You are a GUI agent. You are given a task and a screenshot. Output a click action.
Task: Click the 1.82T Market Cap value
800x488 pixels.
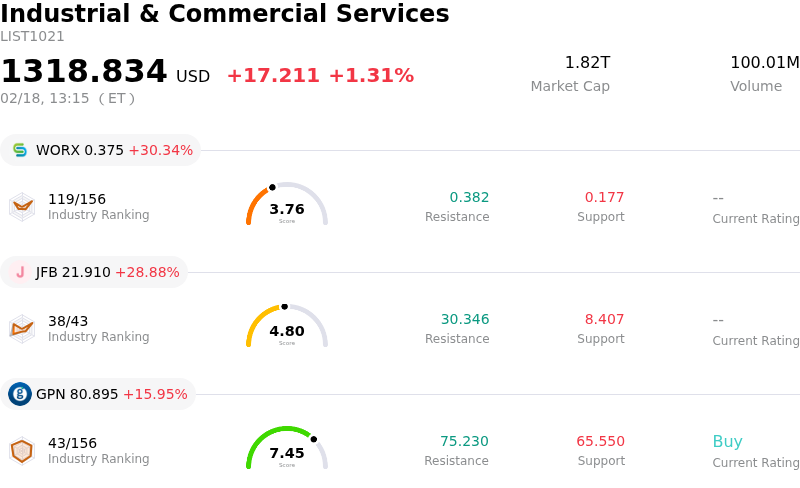587,63
